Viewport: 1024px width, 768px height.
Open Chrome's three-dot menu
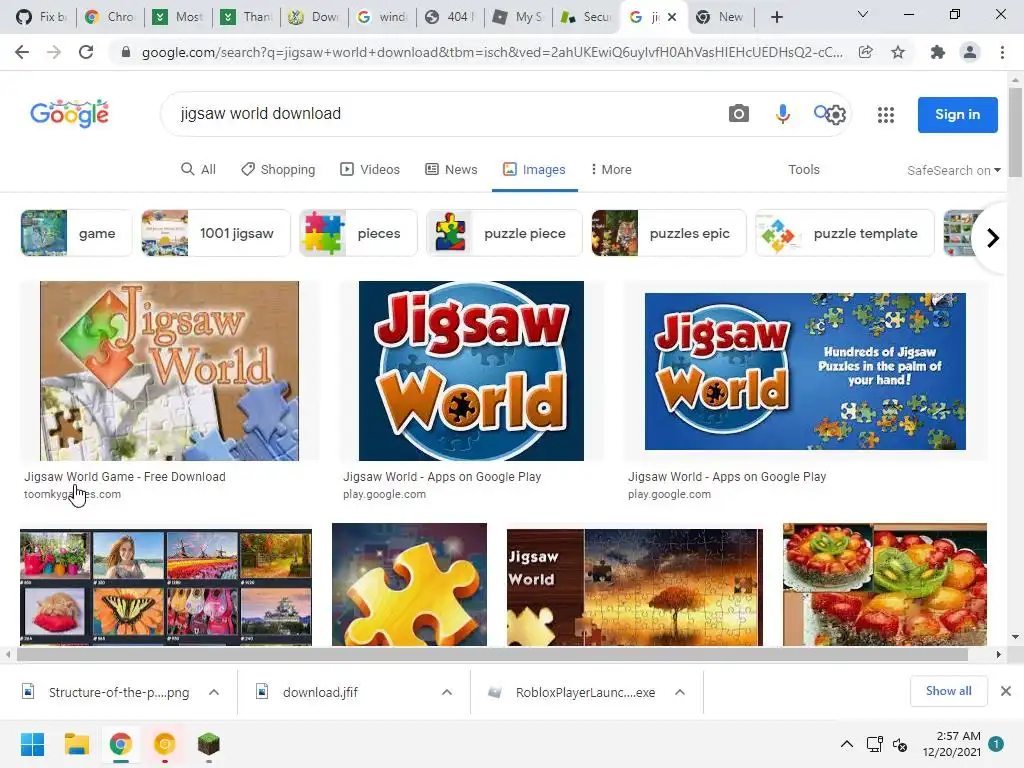click(x=1002, y=52)
